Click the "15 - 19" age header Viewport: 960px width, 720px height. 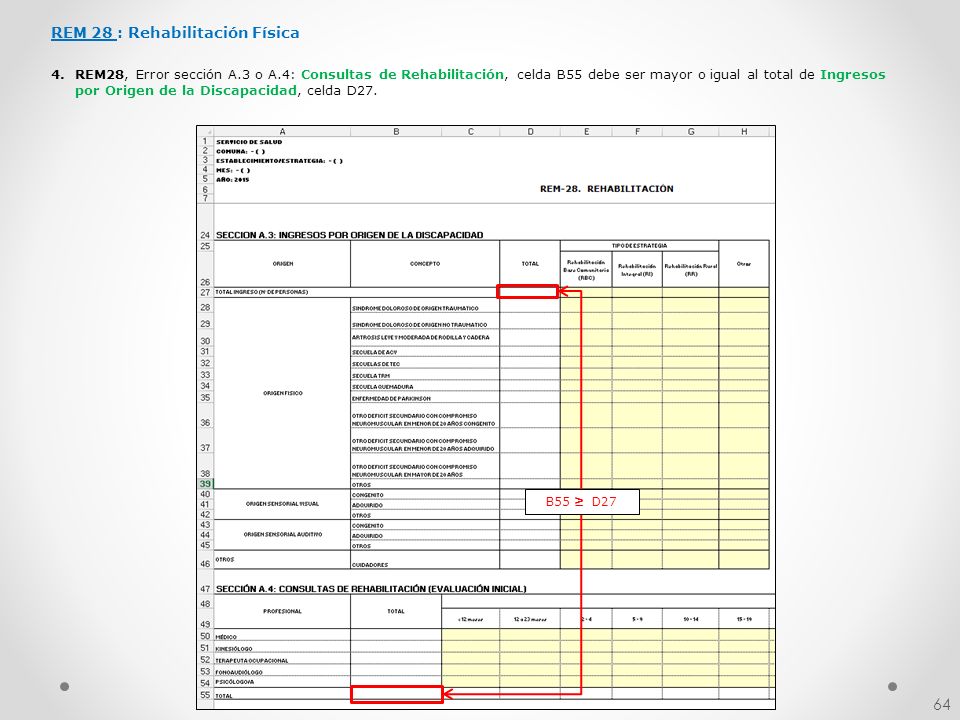click(x=744, y=620)
